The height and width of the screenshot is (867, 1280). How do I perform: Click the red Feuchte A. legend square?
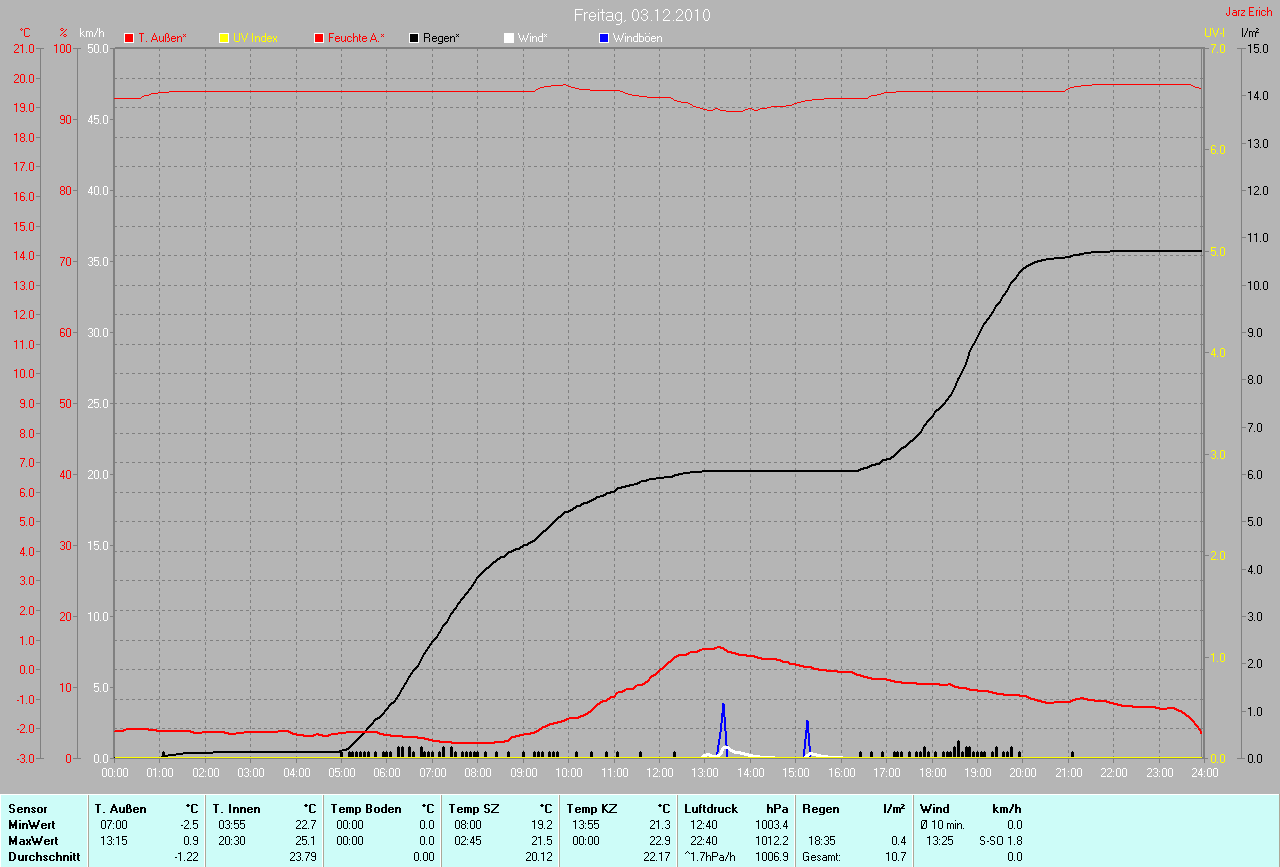click(319, 38)
